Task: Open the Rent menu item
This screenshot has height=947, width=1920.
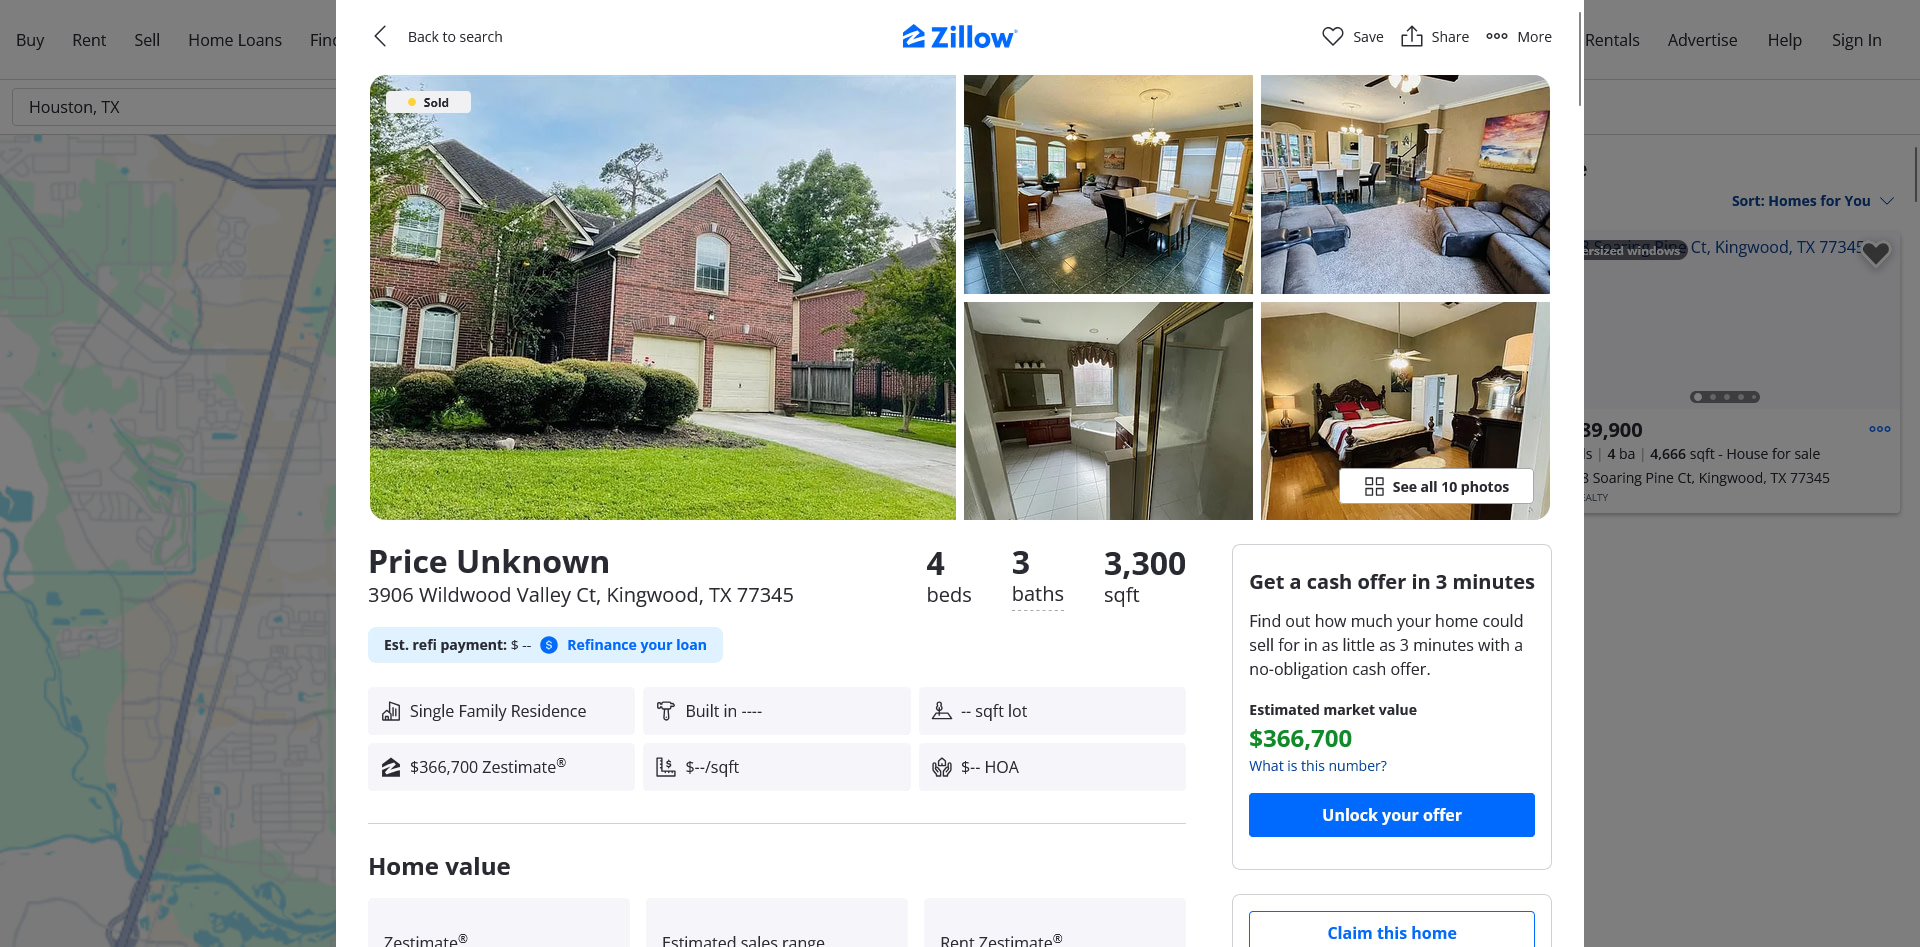Action: pyautogui.click(x=89, y=40)
